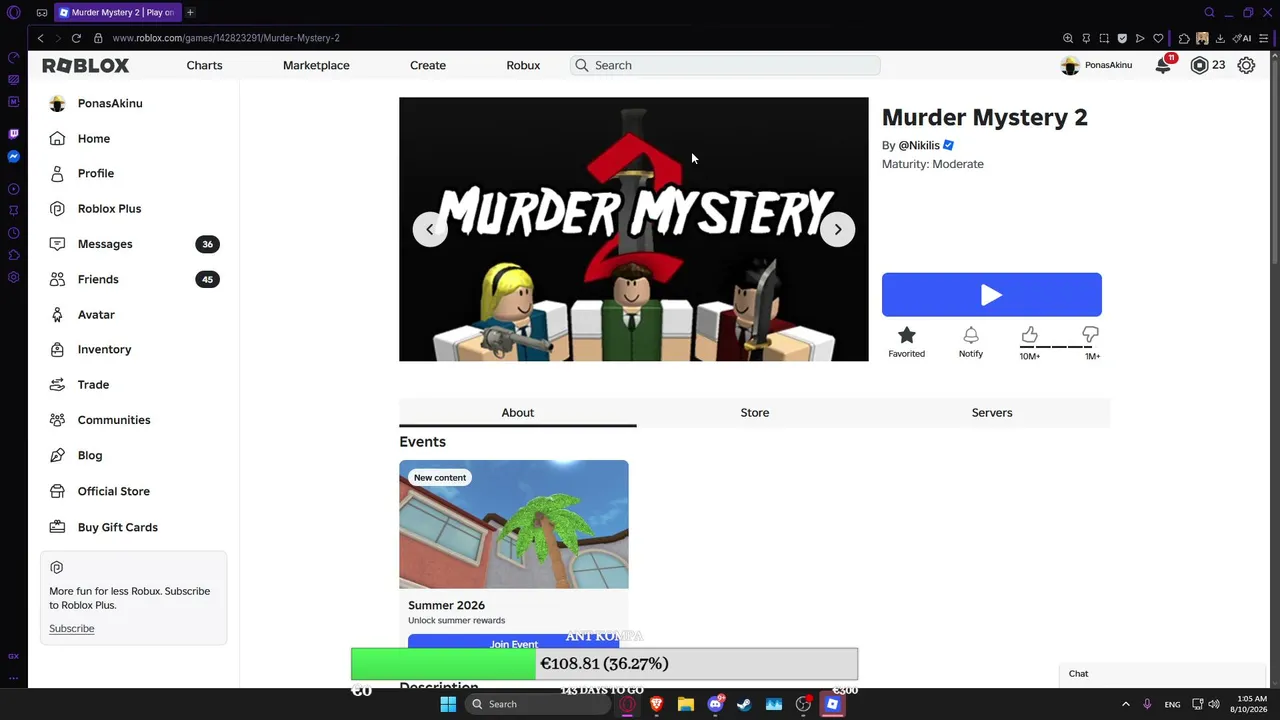Click the PonasAkinu name in the sidebar
The height and width of the screenshot is (720, 1280).
tap(110, 104)
